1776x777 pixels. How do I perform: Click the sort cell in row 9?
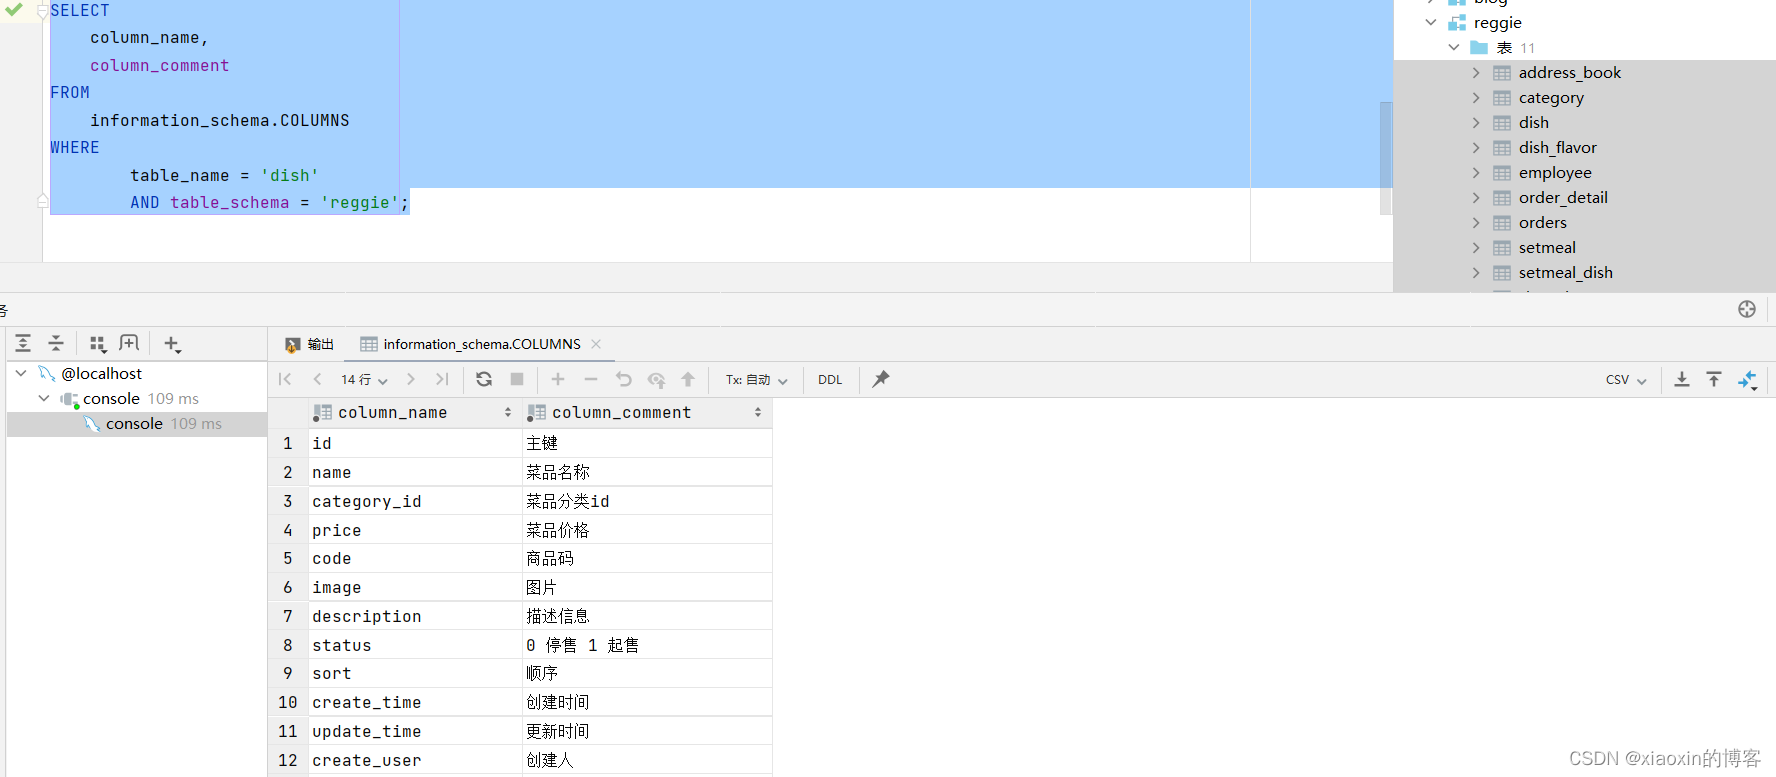click(414, 673)
